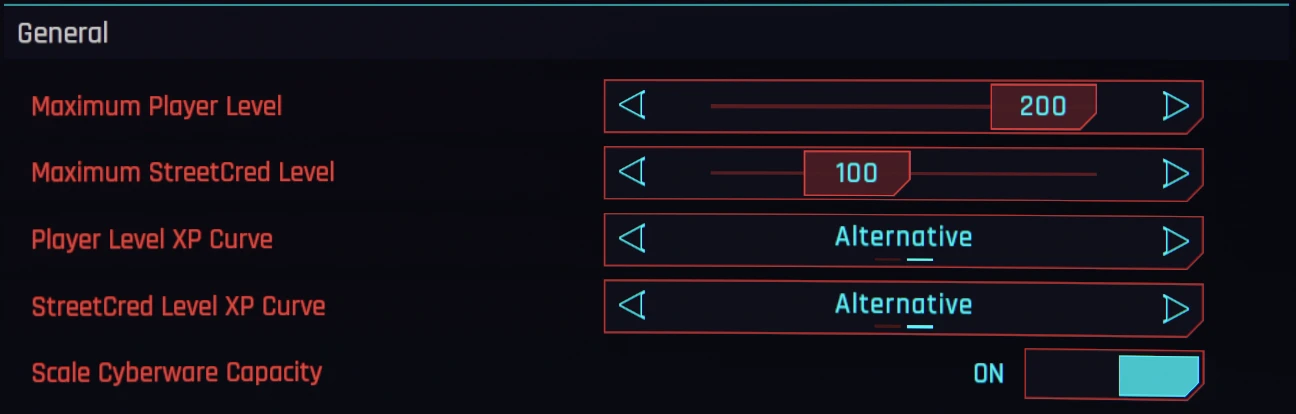Increase Maximum StreetCred Level with right arrow

tap(1176, 174)
